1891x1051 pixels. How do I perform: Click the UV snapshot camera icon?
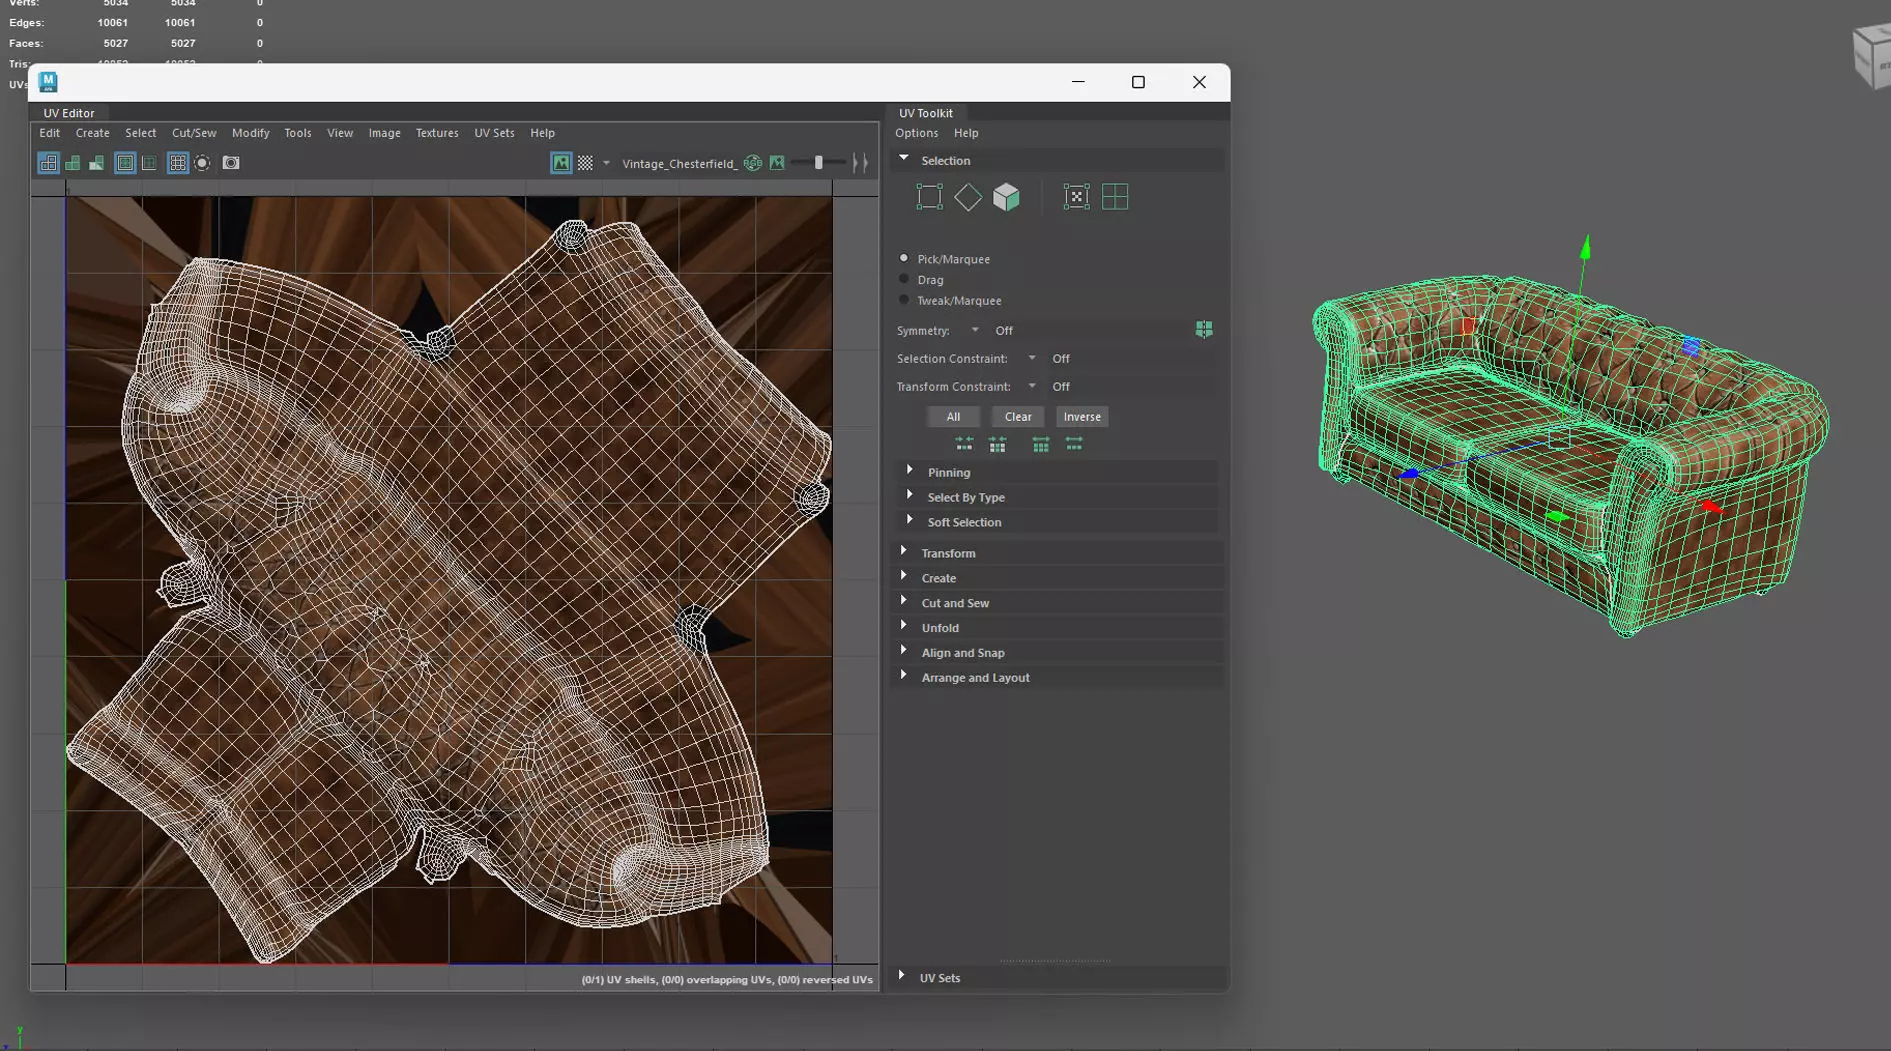231,163
